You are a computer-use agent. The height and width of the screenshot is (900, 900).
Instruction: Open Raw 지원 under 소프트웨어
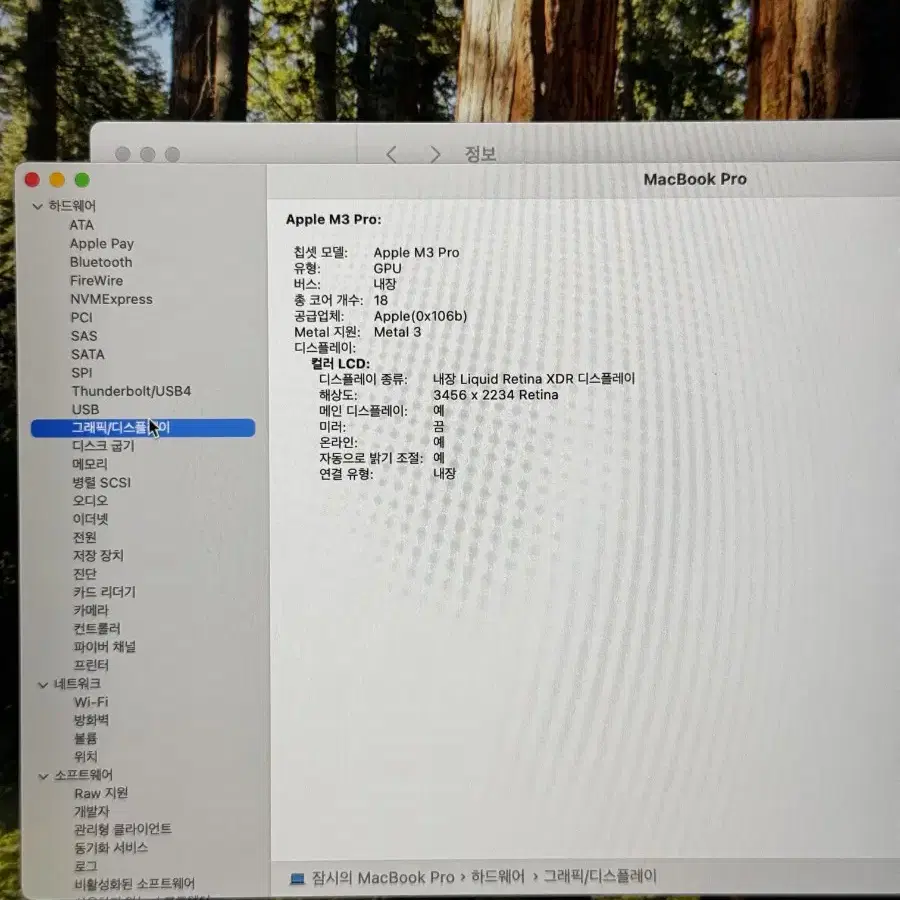pos(101,793)
